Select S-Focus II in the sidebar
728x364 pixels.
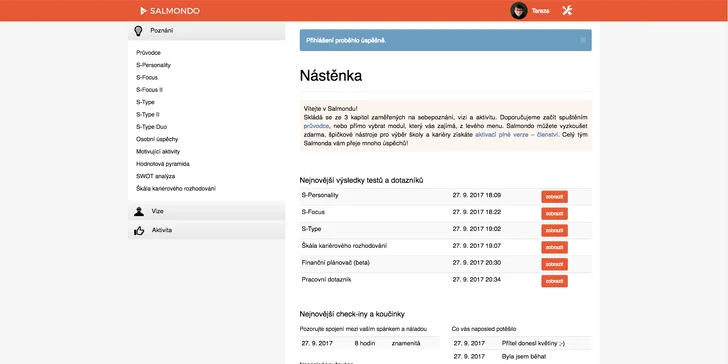[x=149, y=90]
